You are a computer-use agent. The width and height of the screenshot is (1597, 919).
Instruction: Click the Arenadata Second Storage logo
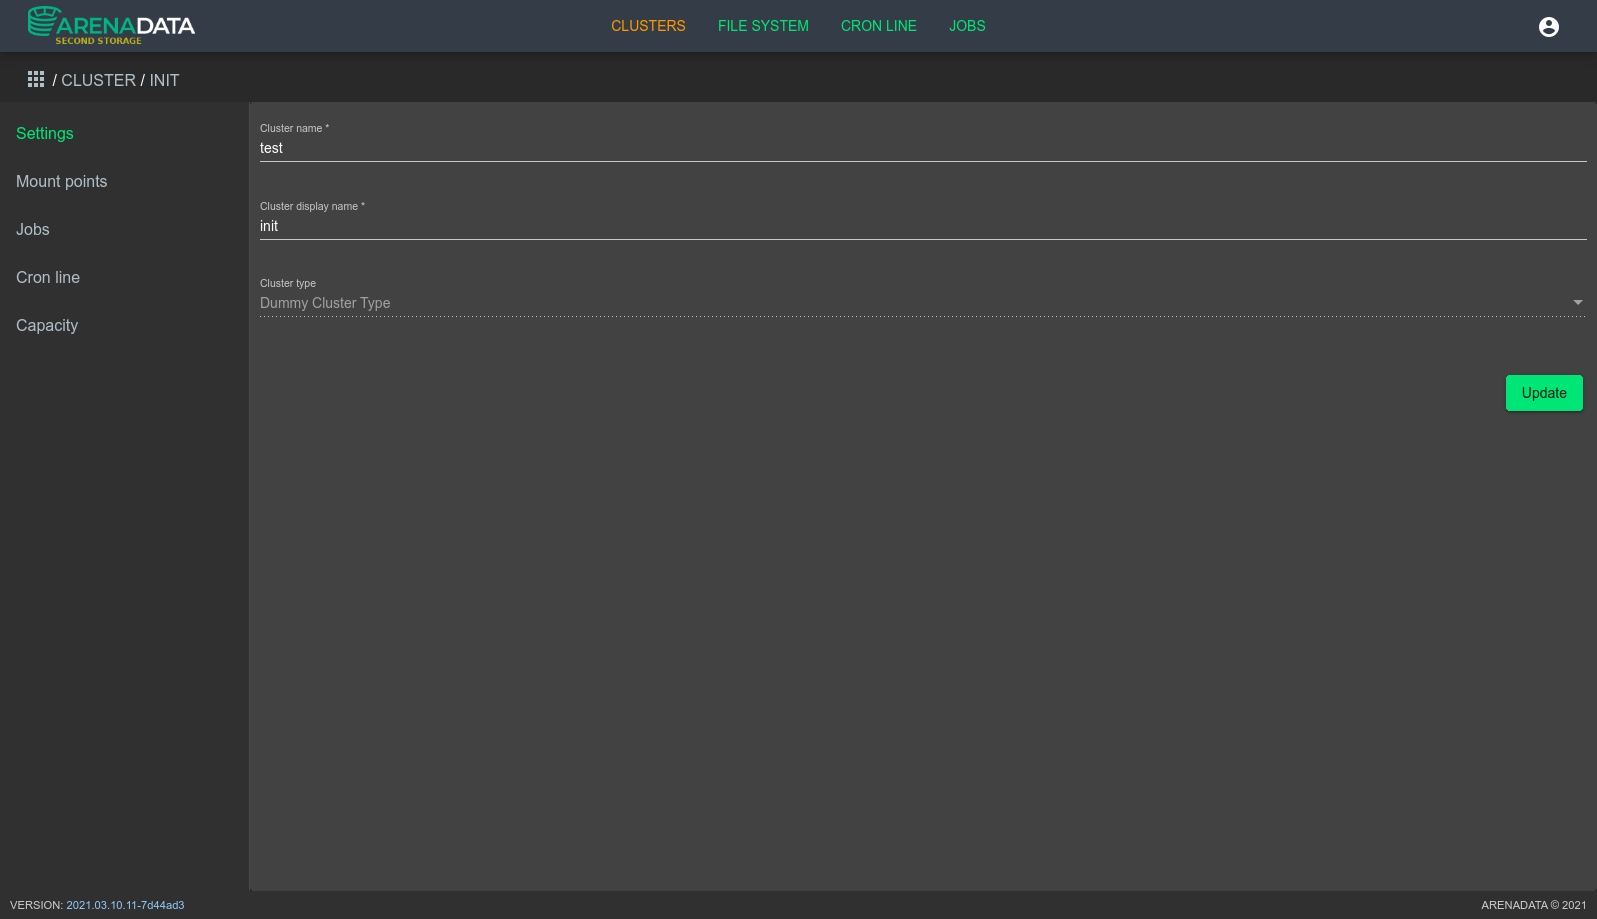tap(111, 26)
